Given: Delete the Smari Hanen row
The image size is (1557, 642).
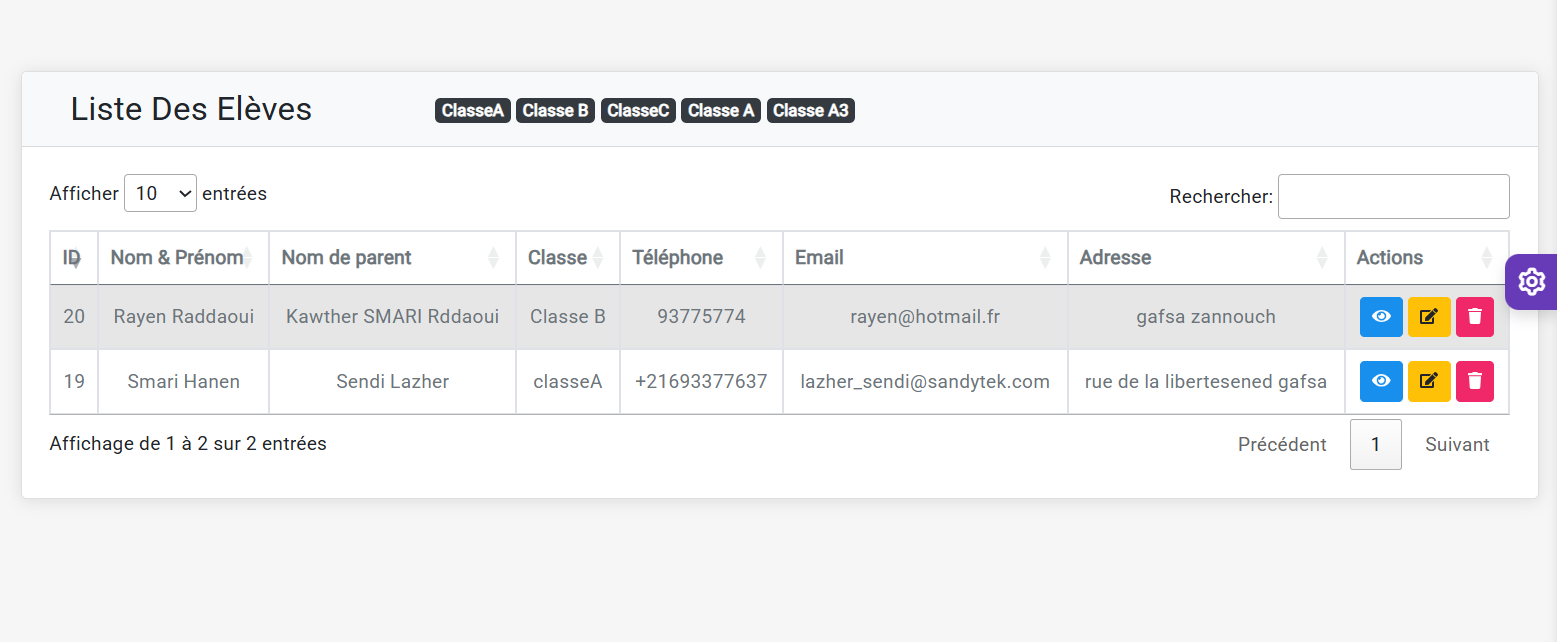Looking at the screenshot, I should pyautogui.click(x=1474, y=381).
